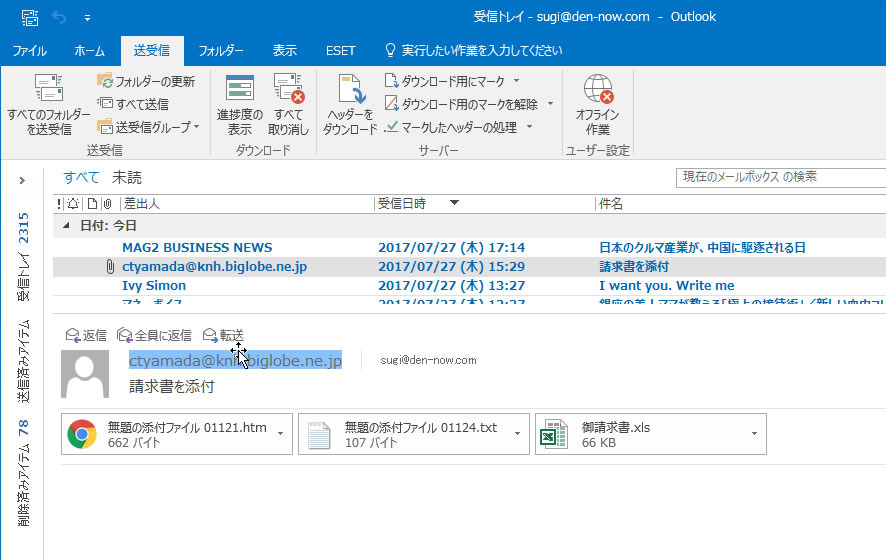Click フォルダーの更新 button
This screenshot has width=886, height=560.
[x=146, y=81]
